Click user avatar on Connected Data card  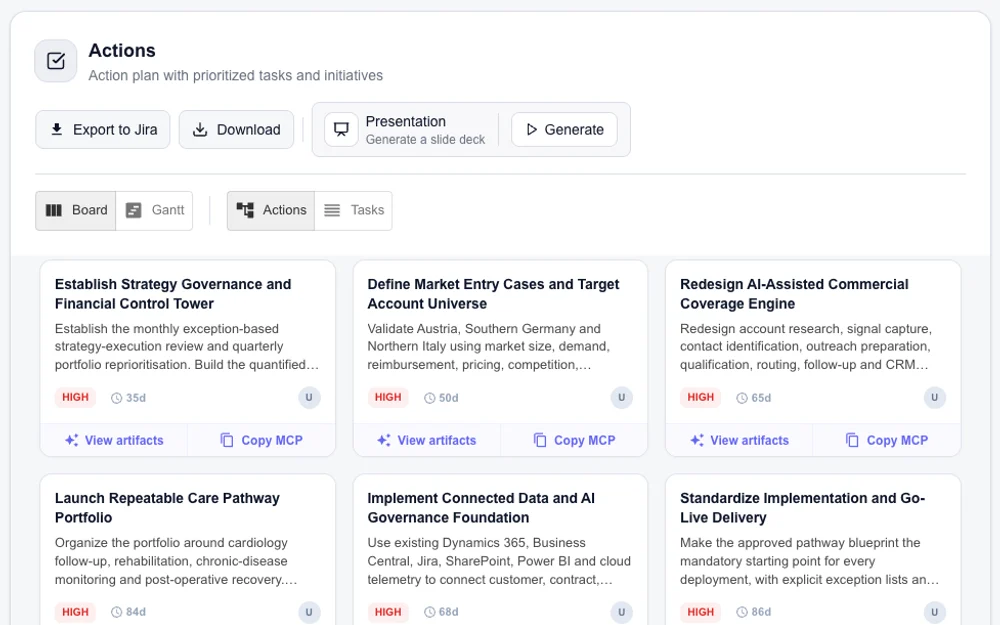tap(622, 612)
